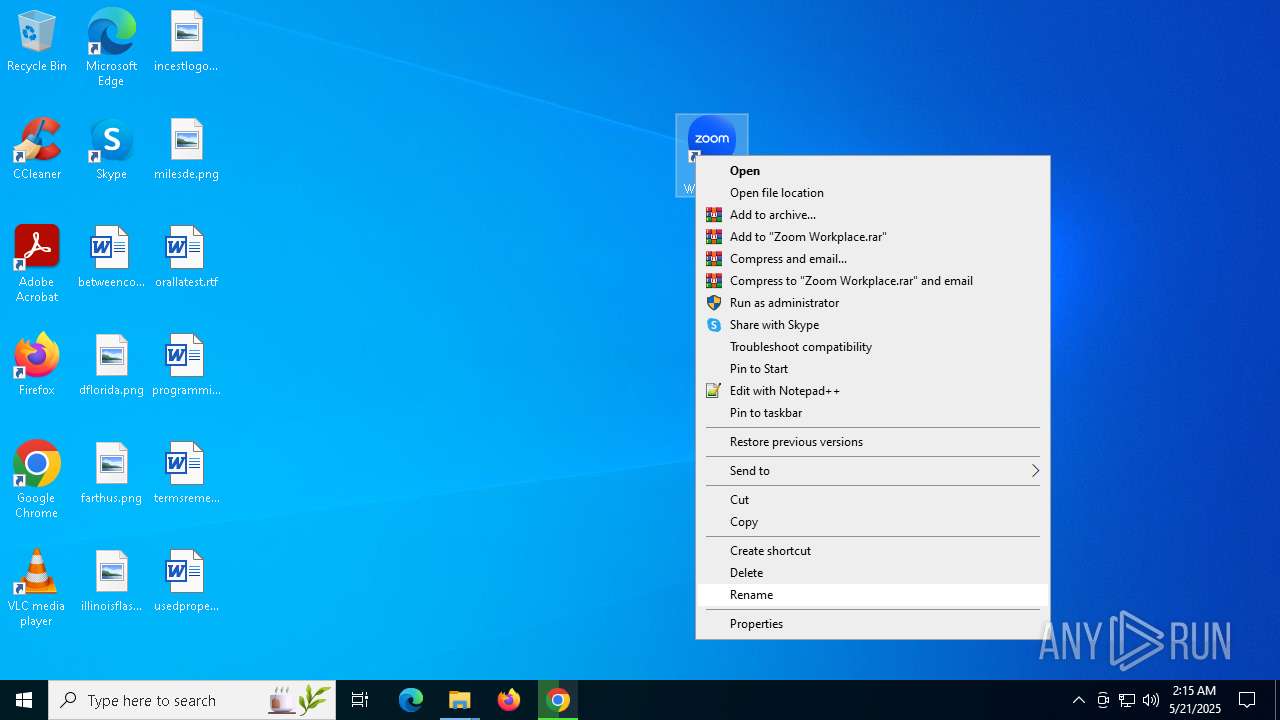Choose Run as administrator
Screen dimensions: 1280x720
(873, 303)
